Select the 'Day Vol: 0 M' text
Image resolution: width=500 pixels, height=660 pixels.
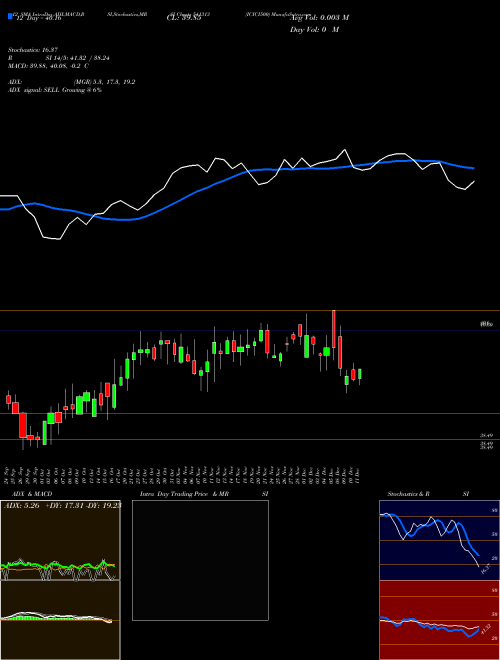click(314, 30)
